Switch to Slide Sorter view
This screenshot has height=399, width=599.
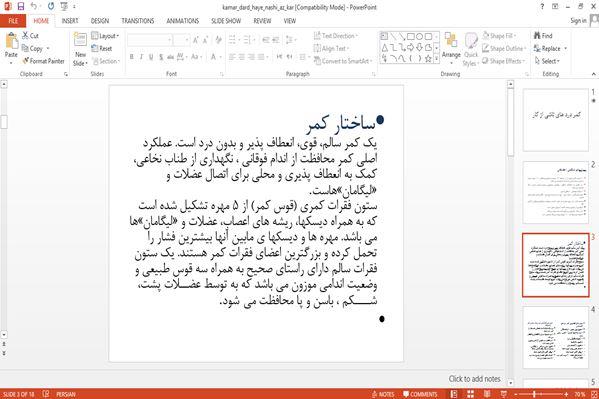[470, 394]
